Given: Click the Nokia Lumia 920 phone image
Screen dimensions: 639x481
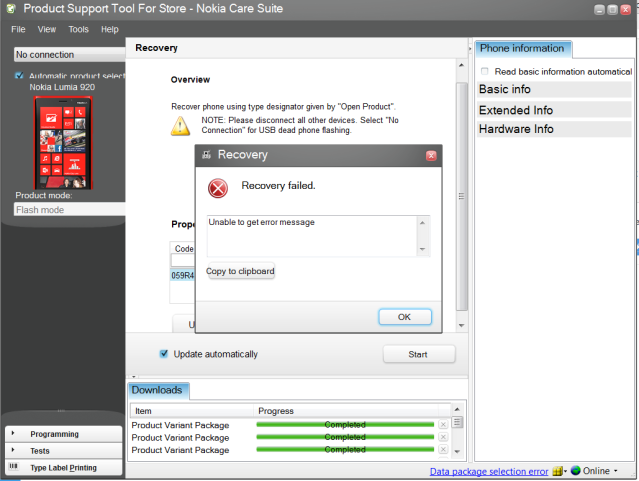Looking at the screenshot, I should tap(63, 142).
